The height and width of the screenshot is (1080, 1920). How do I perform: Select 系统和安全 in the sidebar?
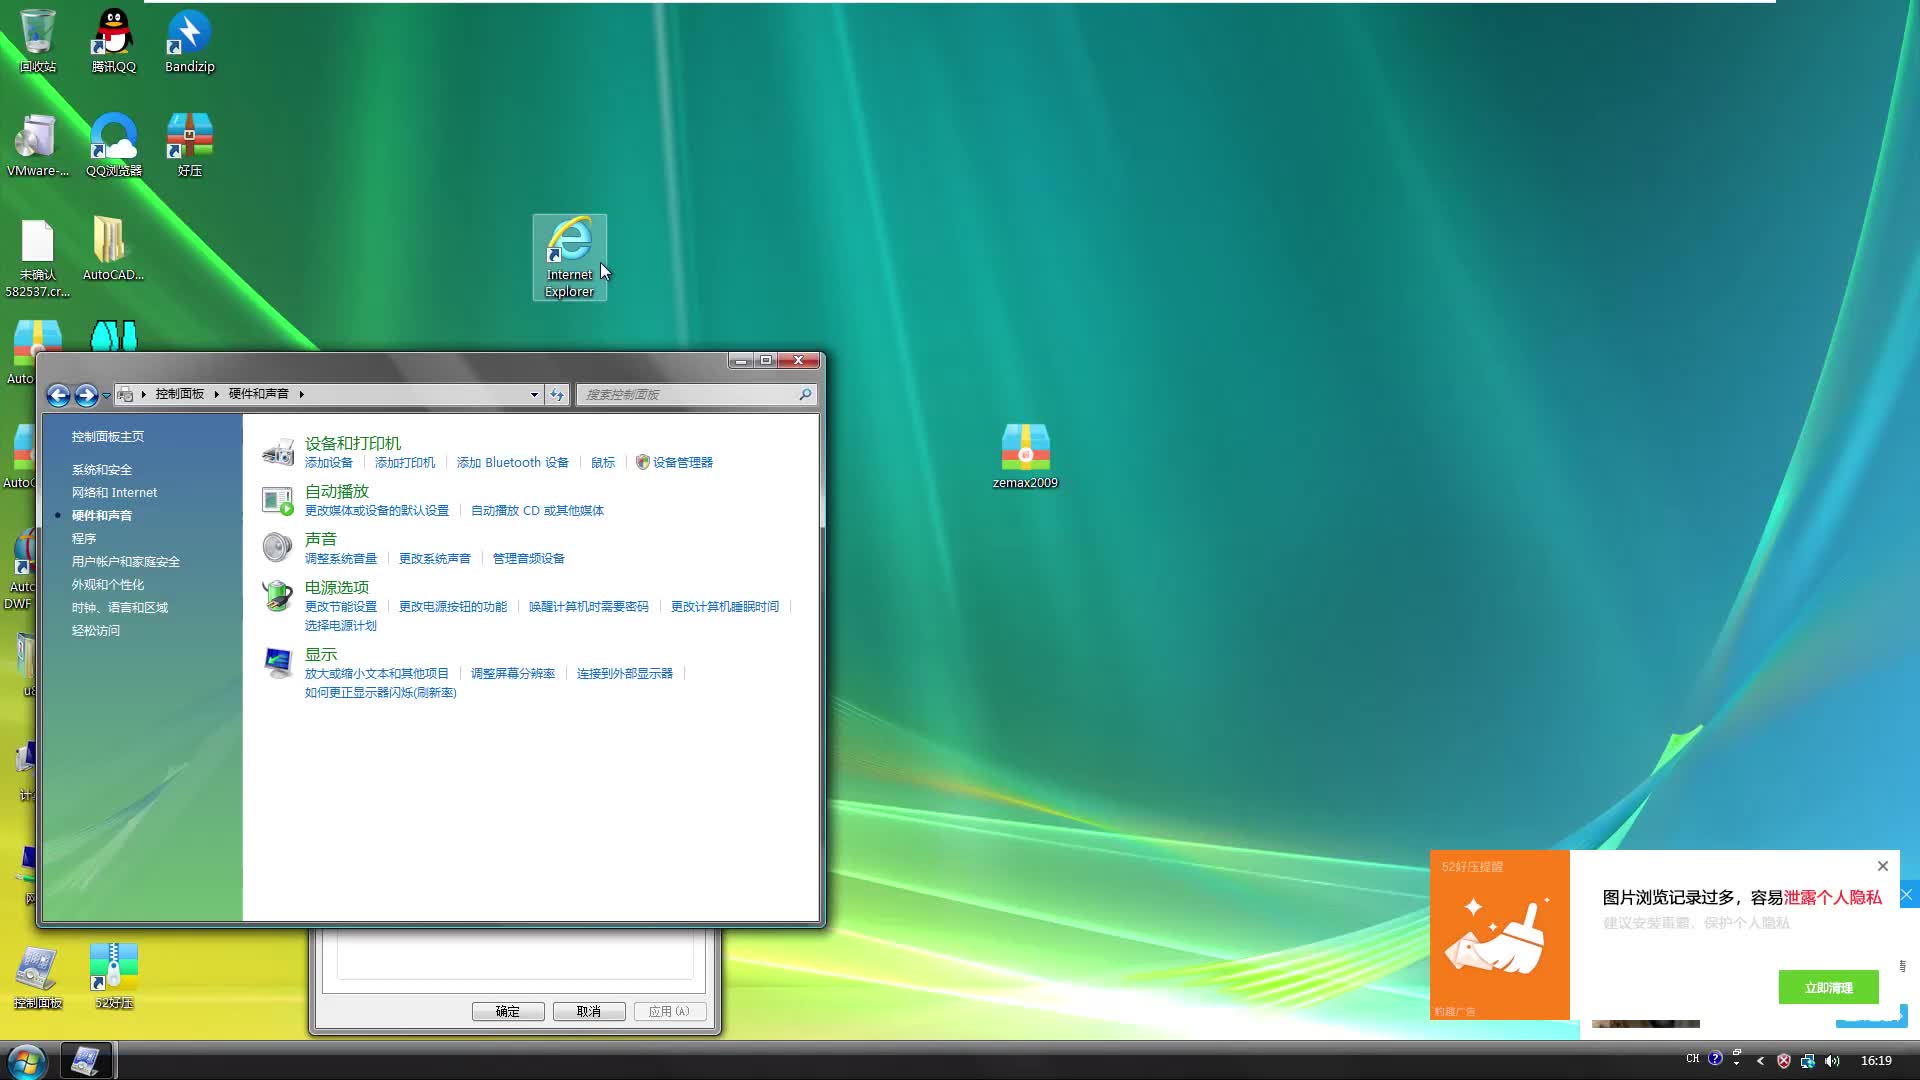click(101, 469)
